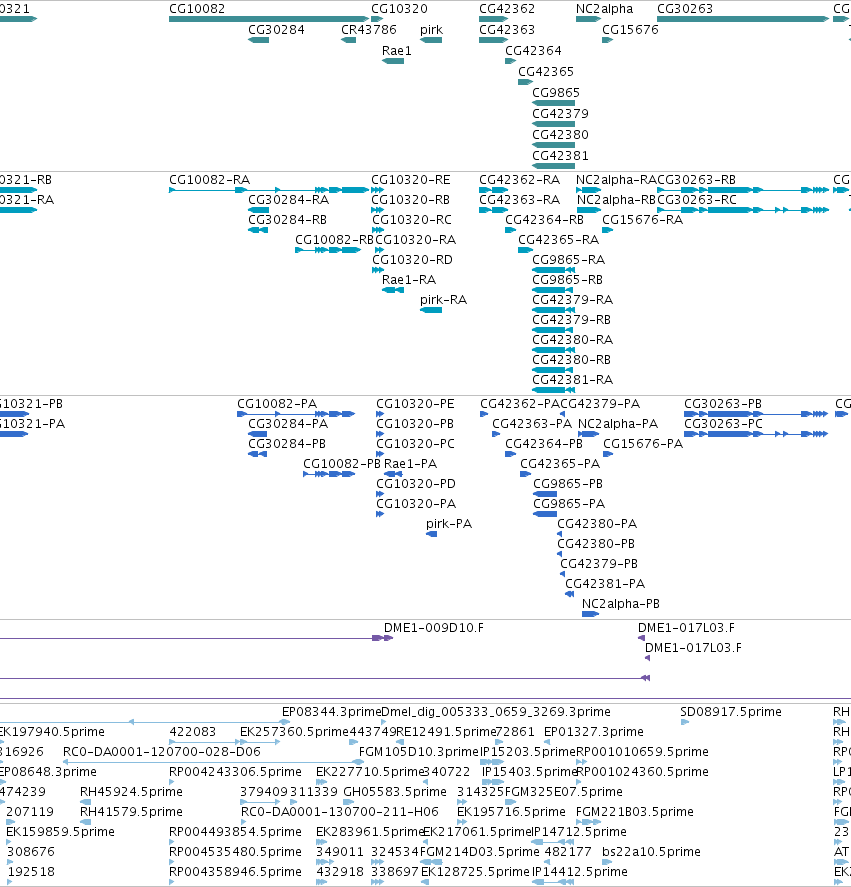Select transcript CG42364-RB
Image resolution: width=851 pixels, height=887 pixels.
[x=544, y=219]
